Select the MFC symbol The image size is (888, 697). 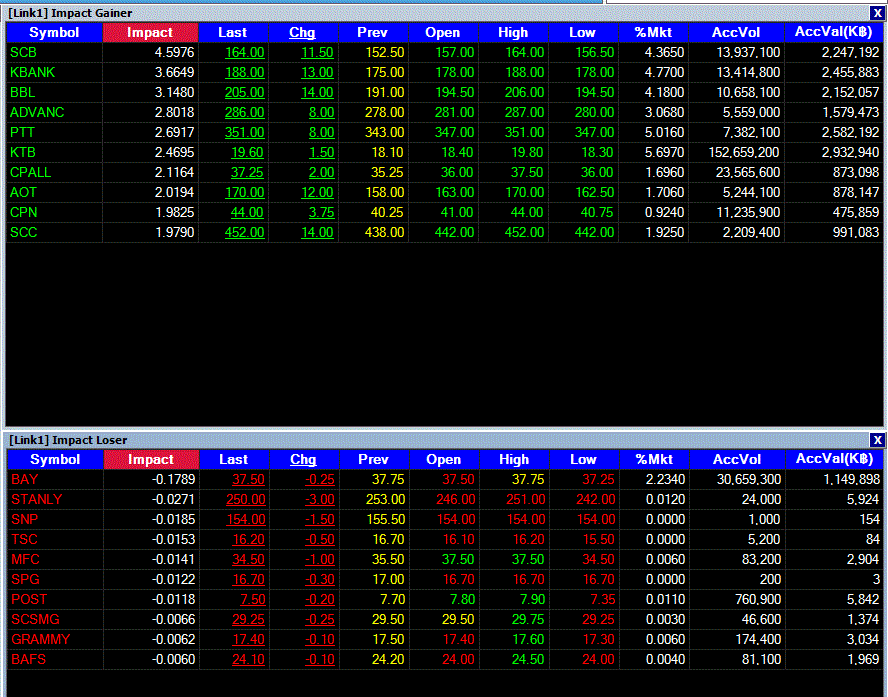(25, 559)
